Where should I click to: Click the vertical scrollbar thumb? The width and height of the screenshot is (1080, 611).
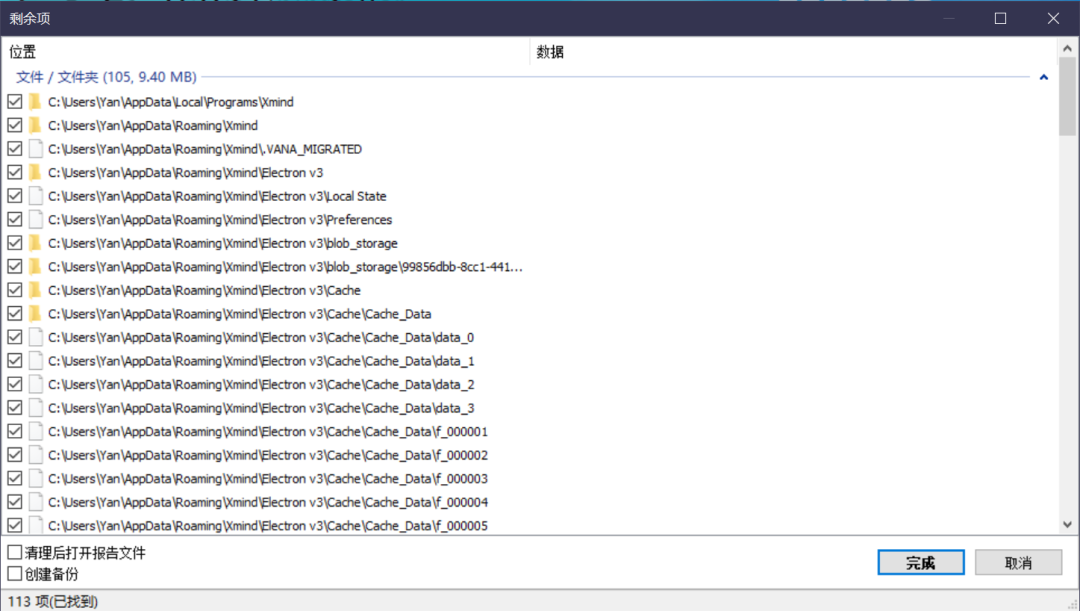(x=1067, y=96)
